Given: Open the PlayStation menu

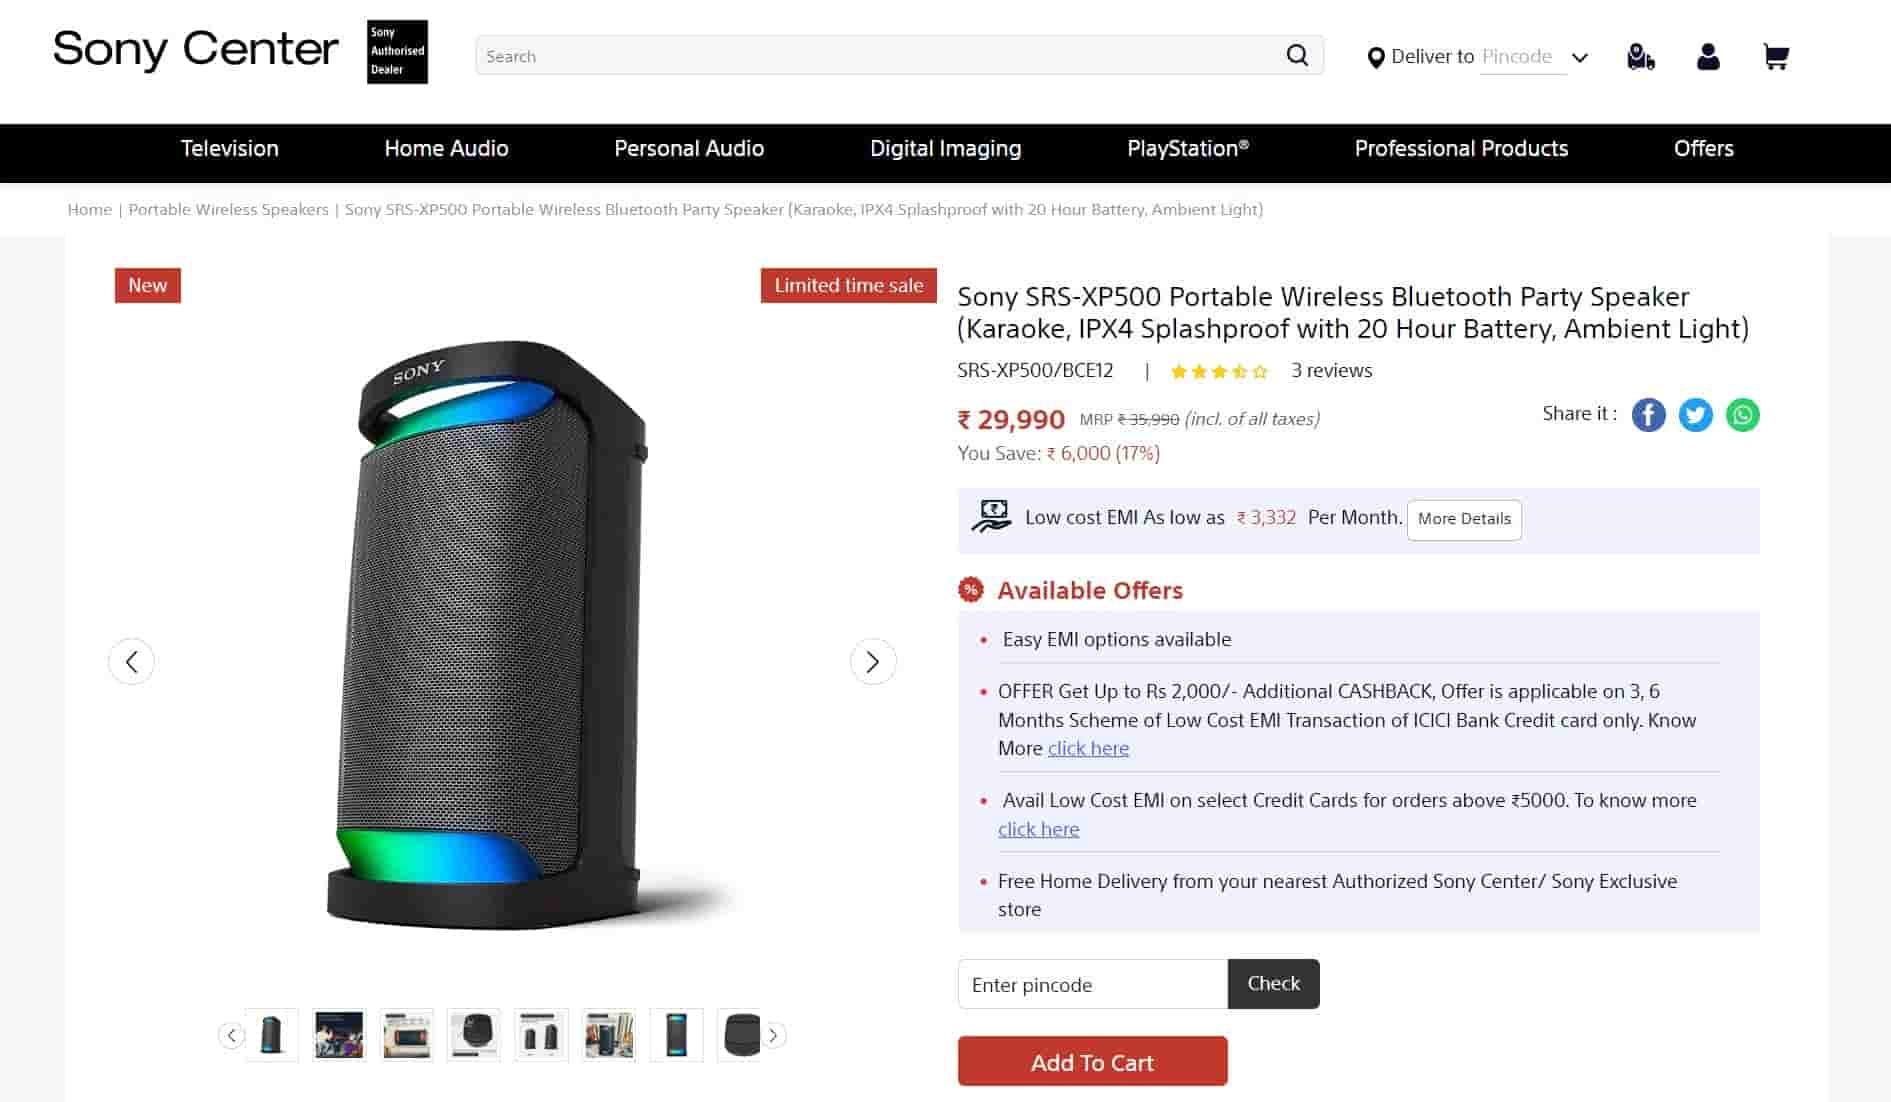Looking at the screenshot, I should coord(1187,148).
